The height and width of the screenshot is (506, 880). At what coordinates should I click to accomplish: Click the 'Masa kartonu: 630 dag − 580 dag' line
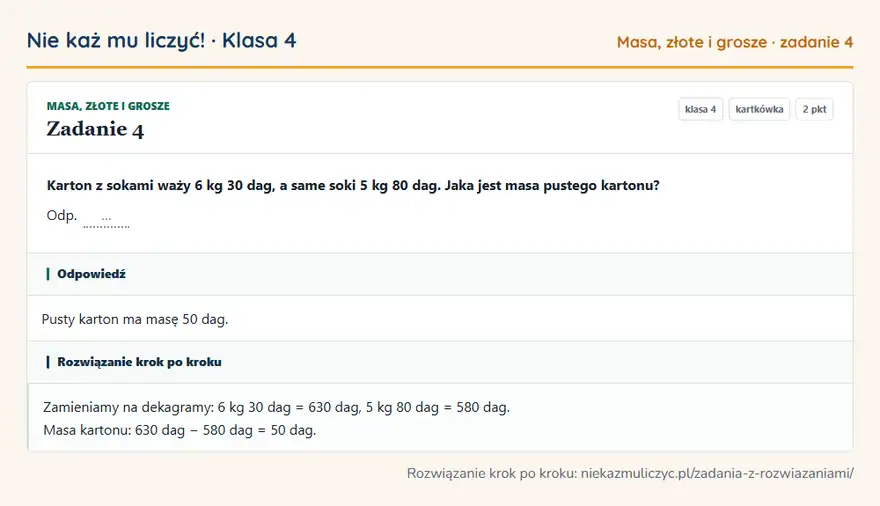pyautogui.click(x=180, y=430)
